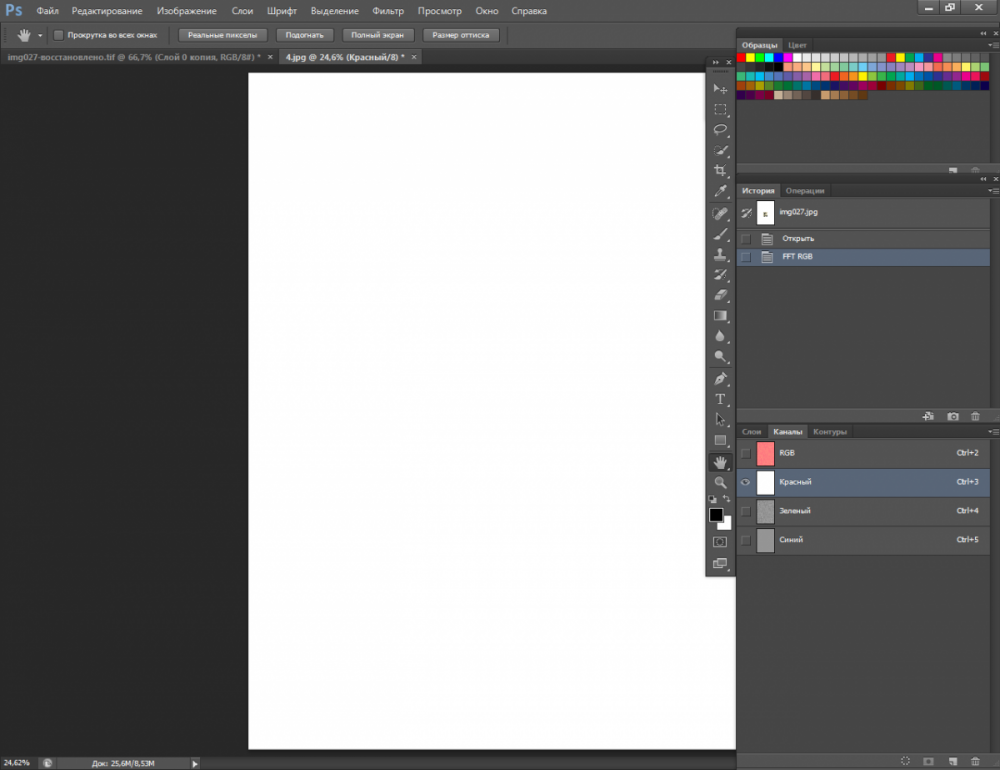This screenshot has width=1000, height=770.
Task: Pick the Eyedropper tool
Action: pyautogui.click(x=719, y=192)
